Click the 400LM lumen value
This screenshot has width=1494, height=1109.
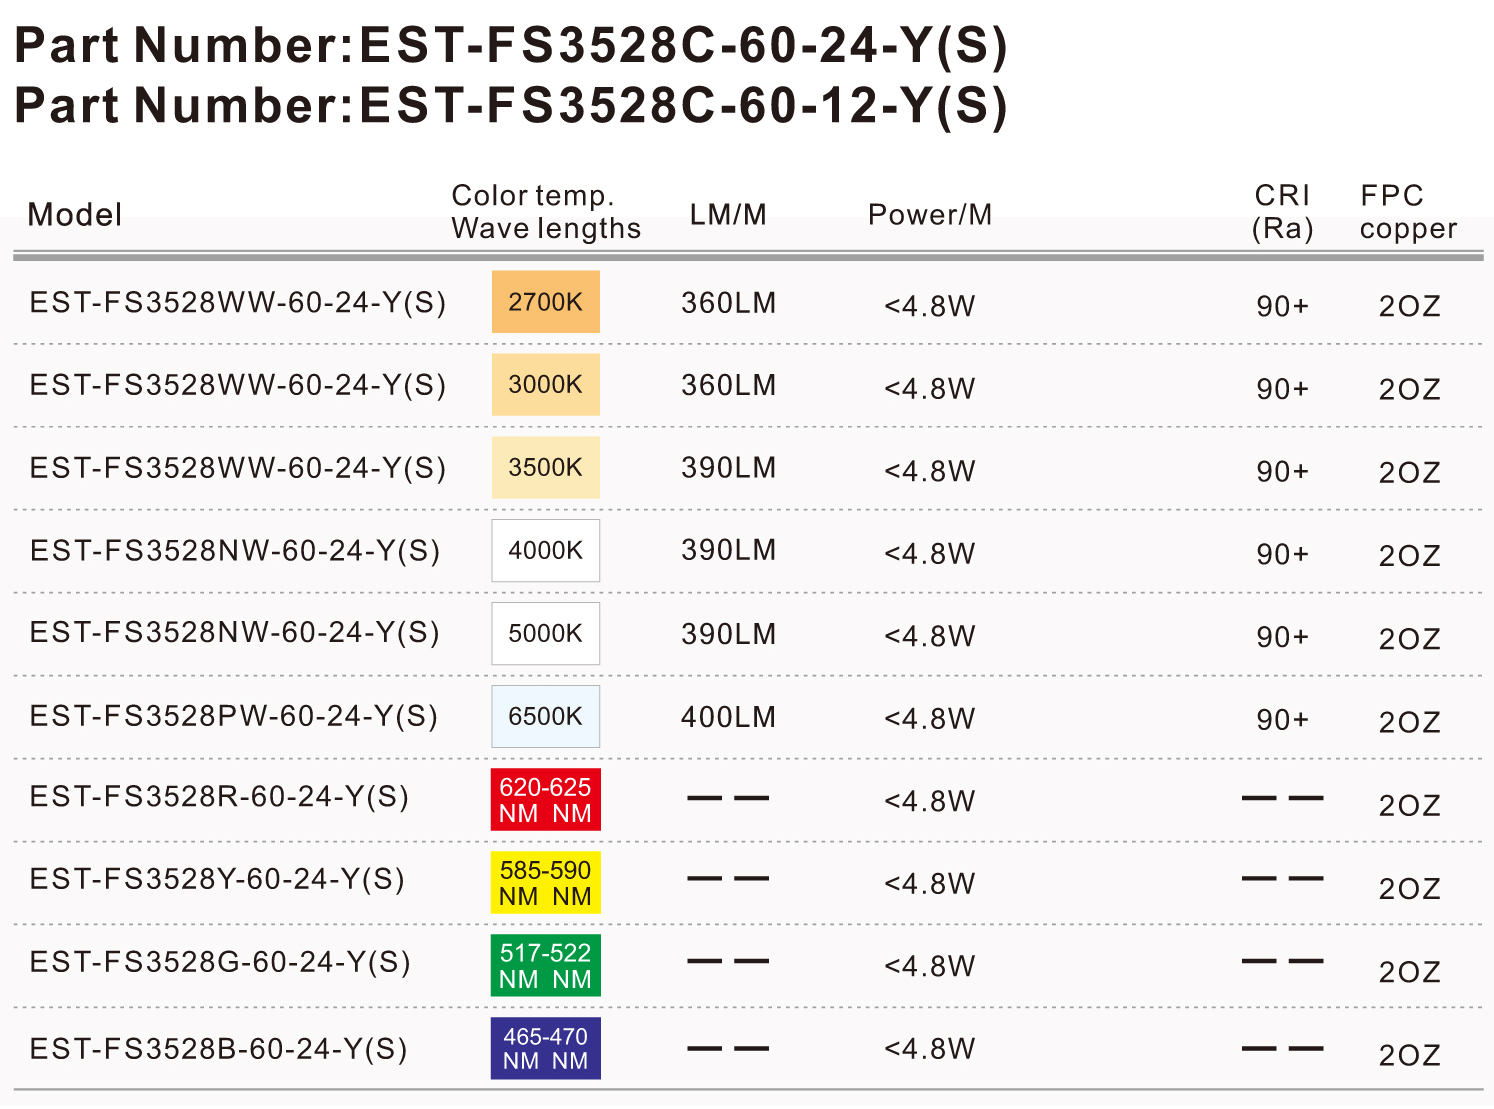tap(728, 717)
